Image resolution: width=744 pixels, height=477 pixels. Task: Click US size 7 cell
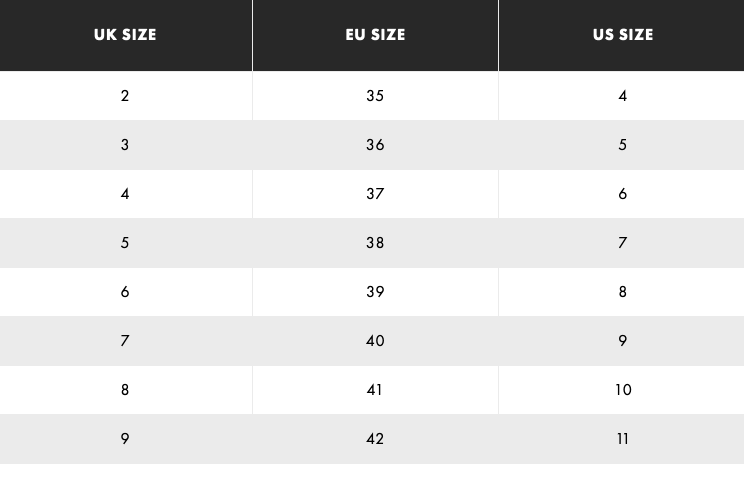pos(622,243)
